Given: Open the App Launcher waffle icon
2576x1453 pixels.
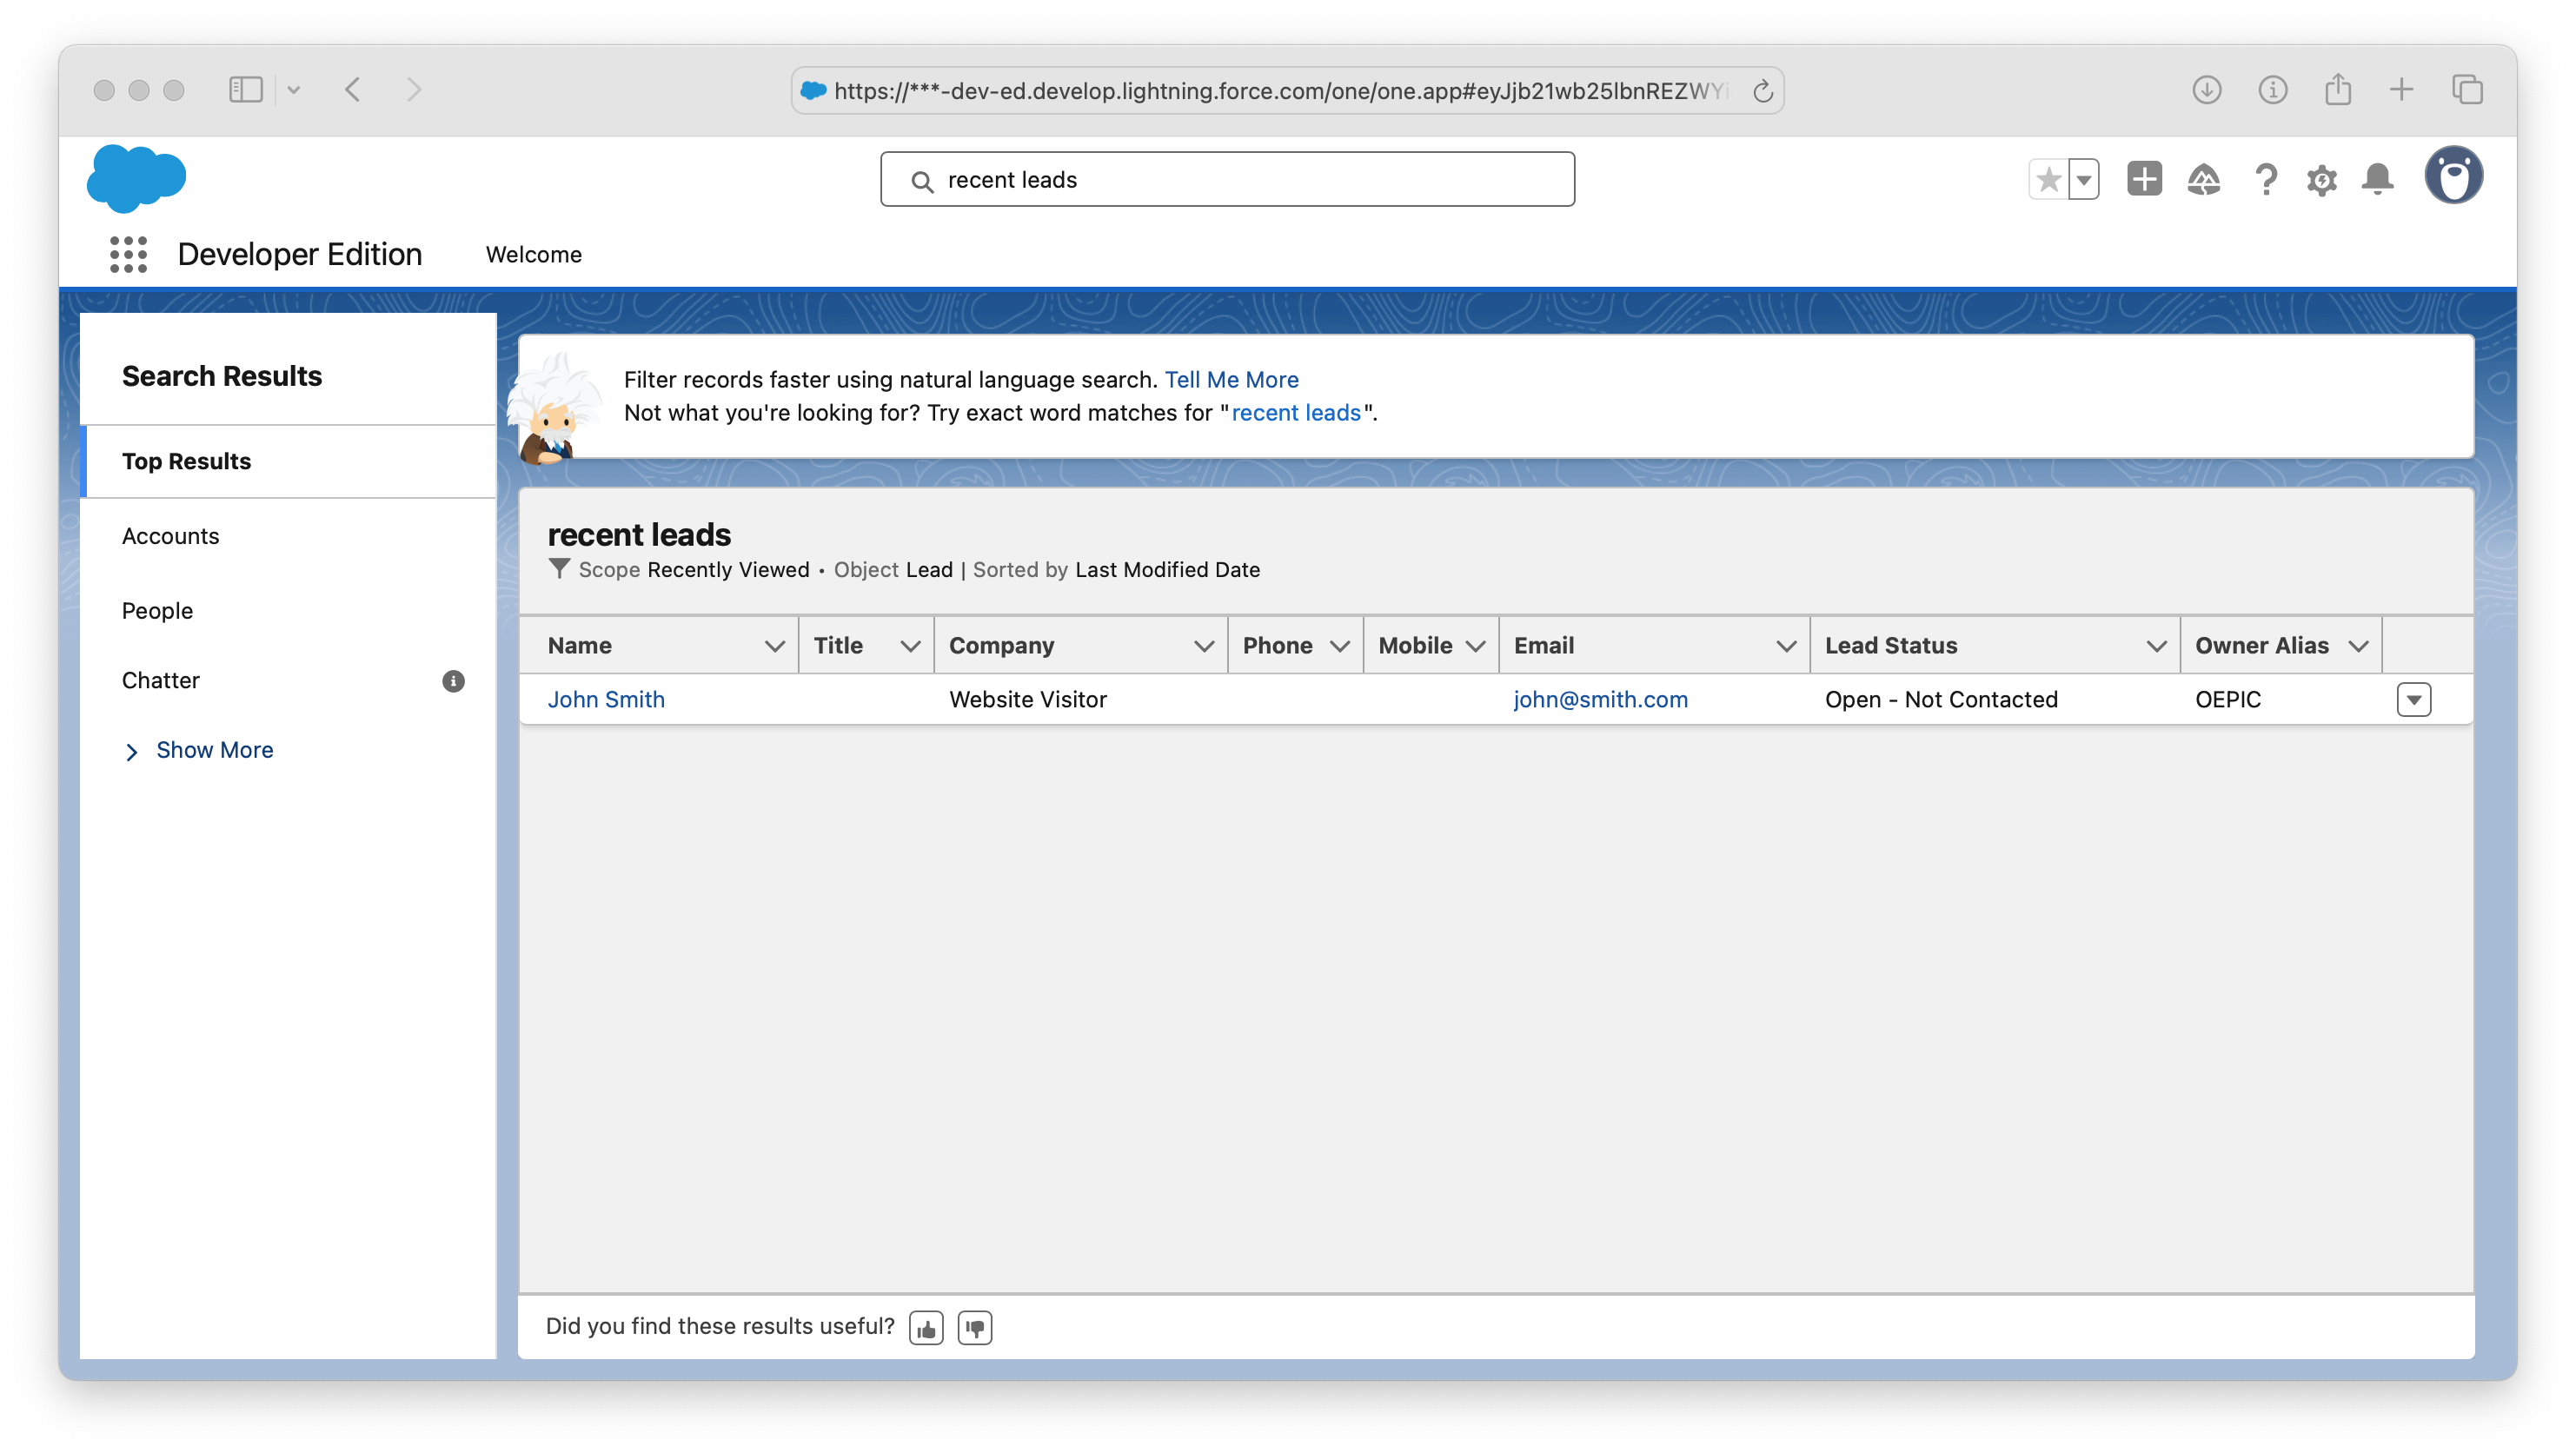Looking at the screenshot, I should [128, 254].
